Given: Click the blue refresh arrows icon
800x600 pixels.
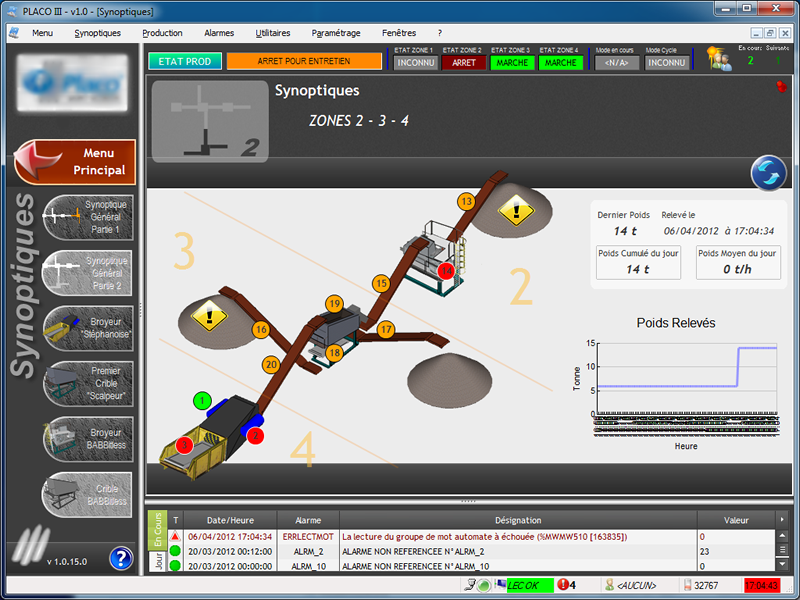Looking at the screenshot, I should coord(768,173).
